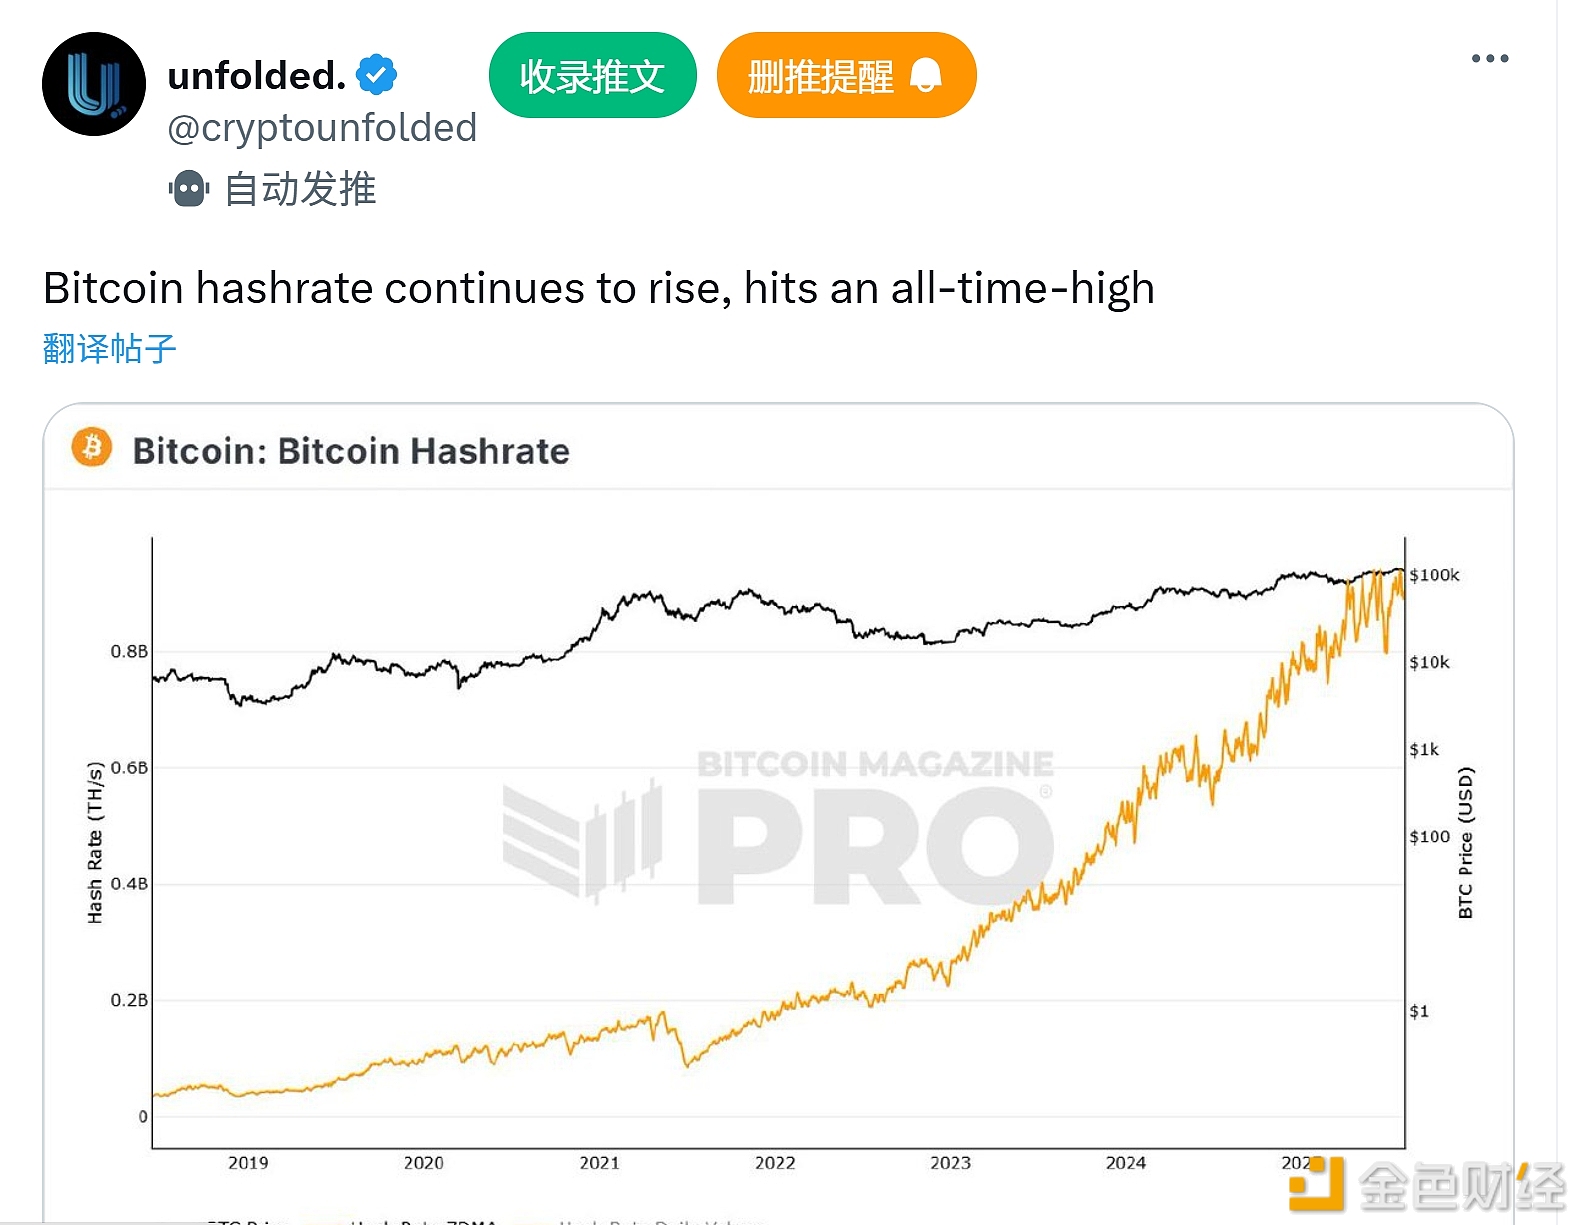The width and height of the screenshot is (1579, 1225).
Task: Click the orange Bitcoin logo icon
Action: 92,448
